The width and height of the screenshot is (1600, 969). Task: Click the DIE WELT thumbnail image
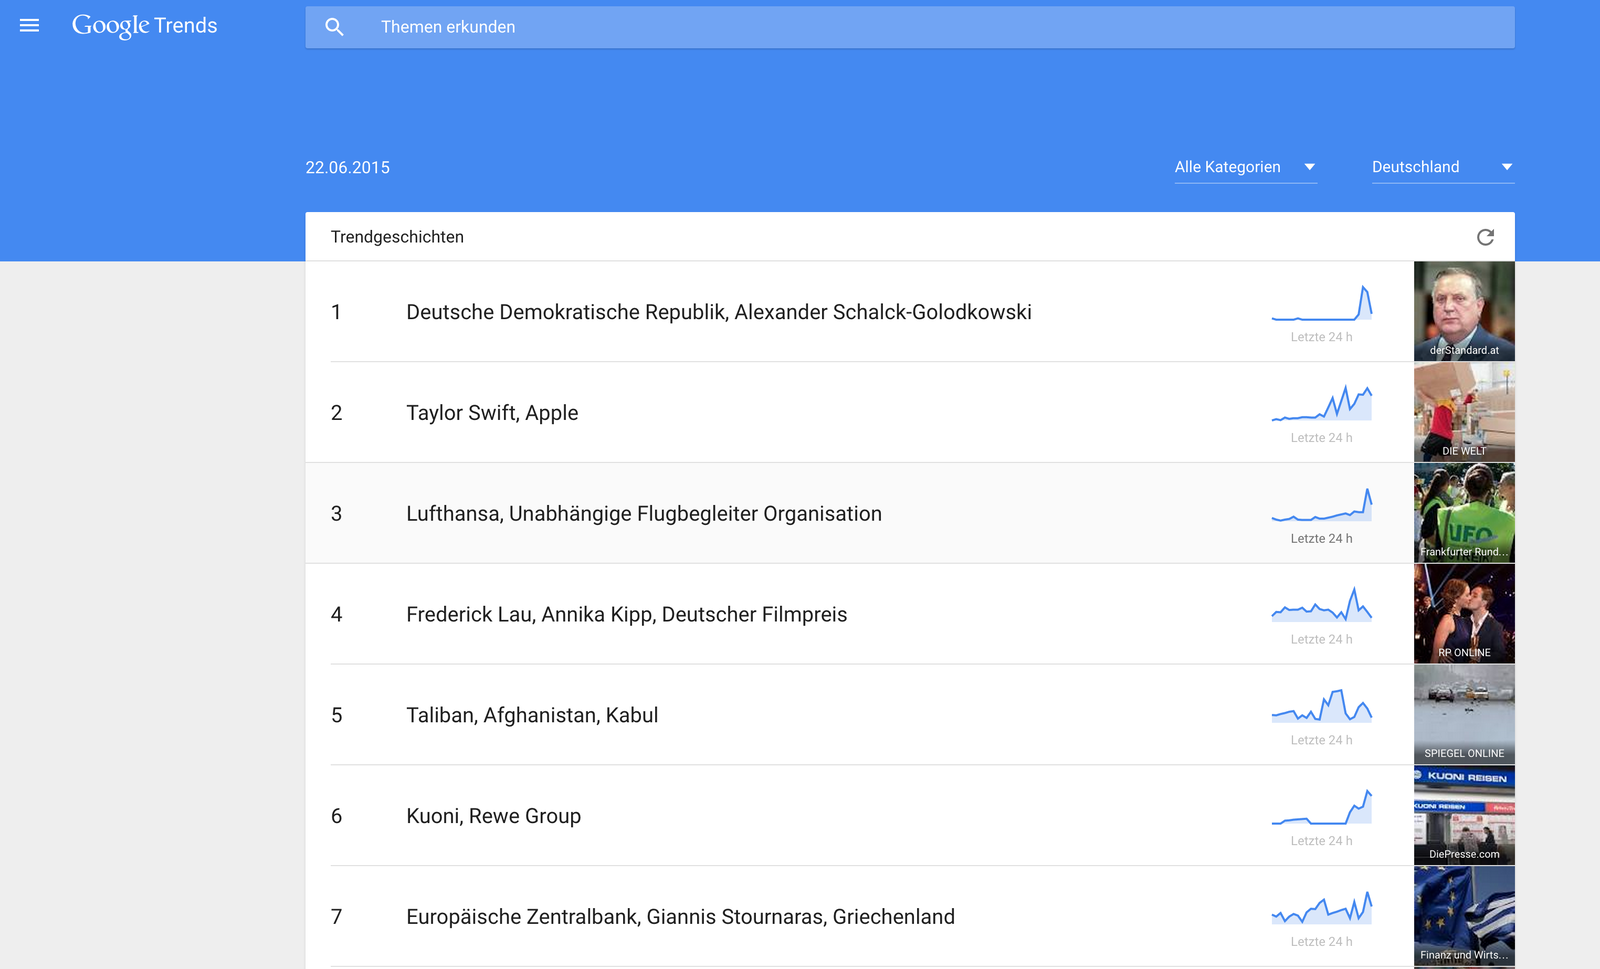tap(1464, 412)
